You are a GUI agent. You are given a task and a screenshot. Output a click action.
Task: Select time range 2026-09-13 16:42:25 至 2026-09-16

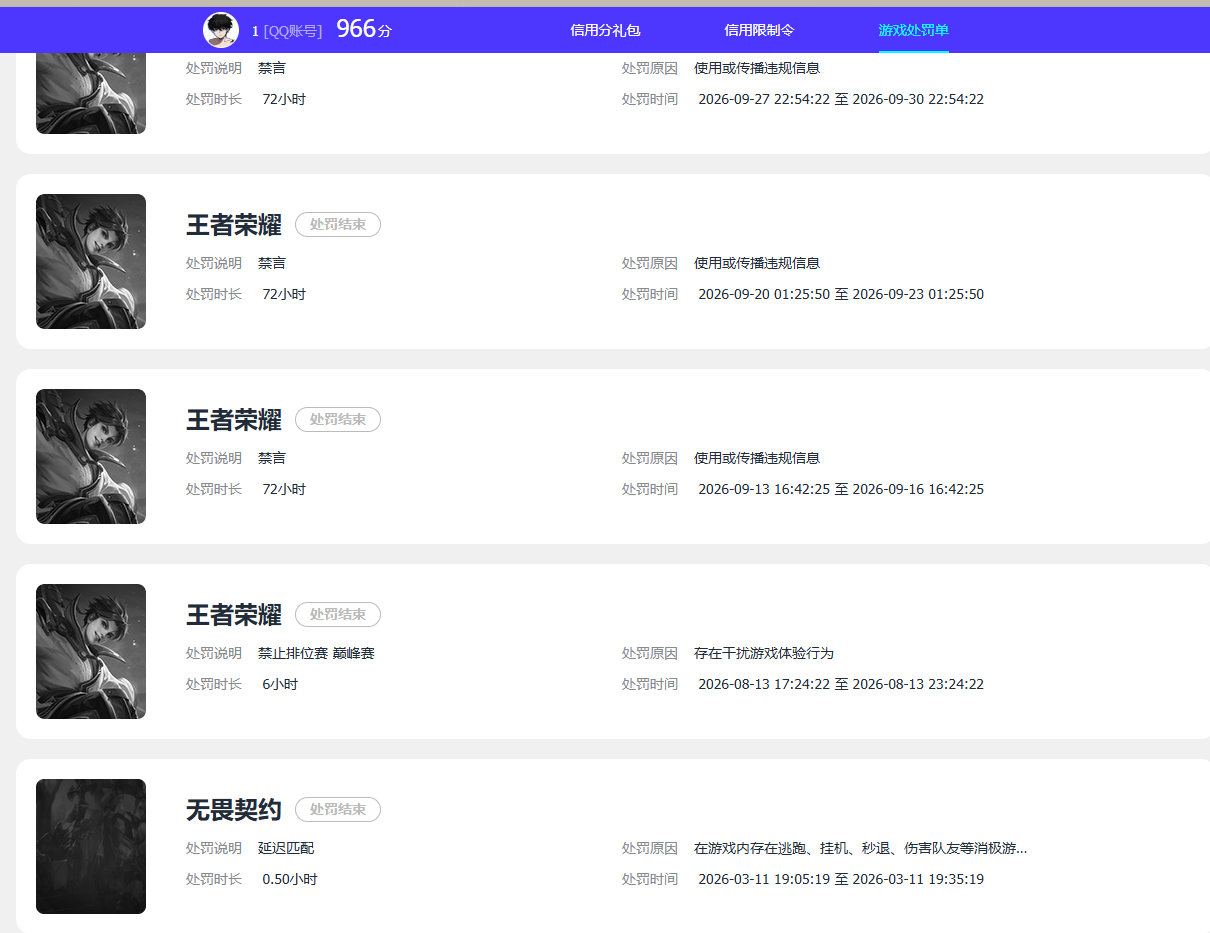click(x=841, y=489)
